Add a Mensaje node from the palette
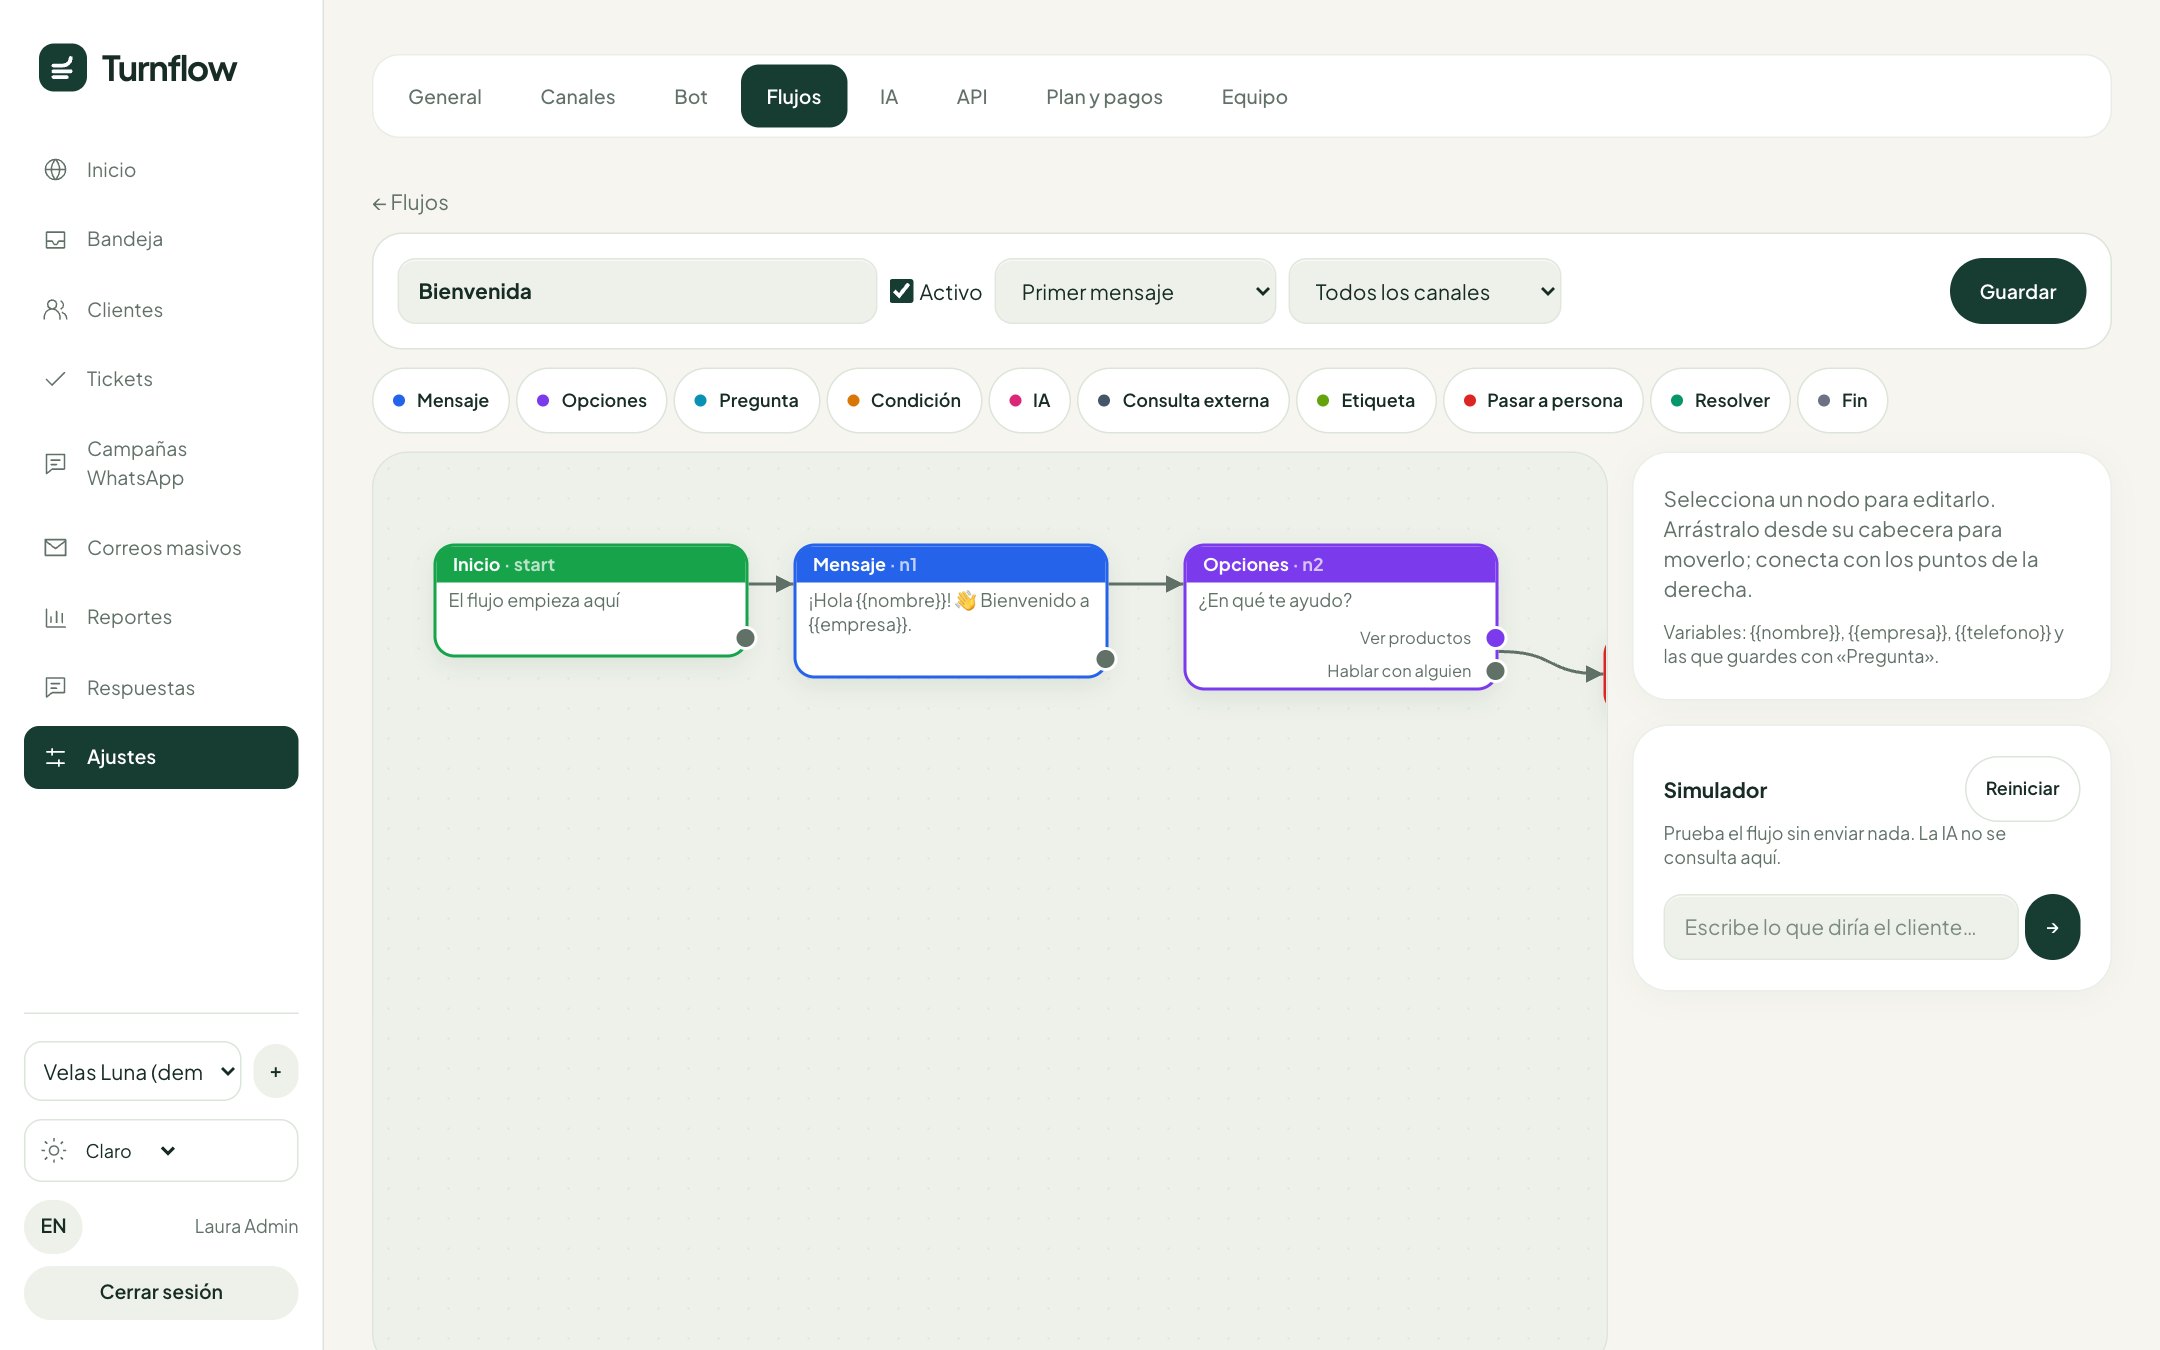Viewport: 2160px width, 1350px height. pyautogui.click(x=441, y=400)
